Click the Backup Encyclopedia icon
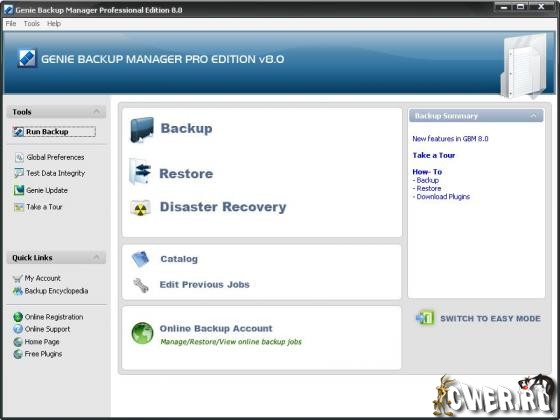Screen dimensions: 560x420 (x=18, y=291)
